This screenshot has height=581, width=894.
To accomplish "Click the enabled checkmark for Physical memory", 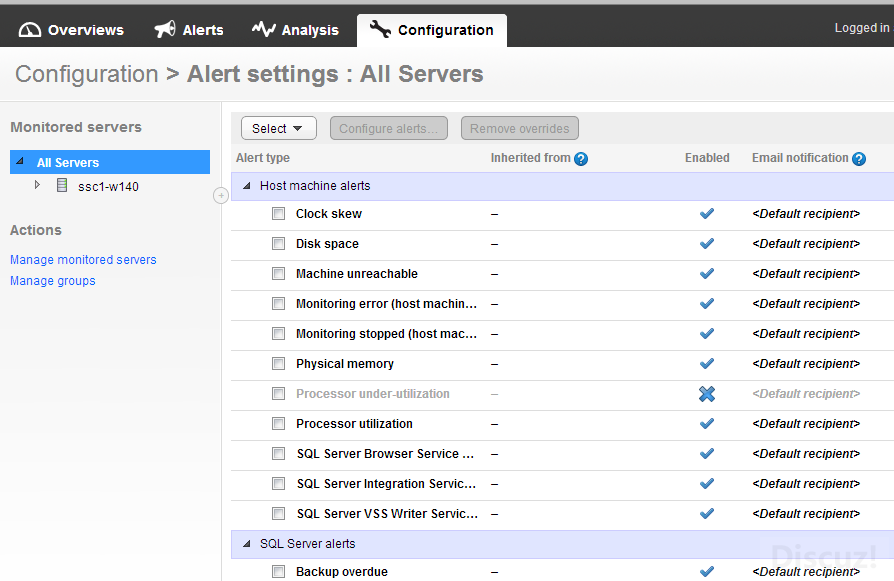I will tap(707, 364).
